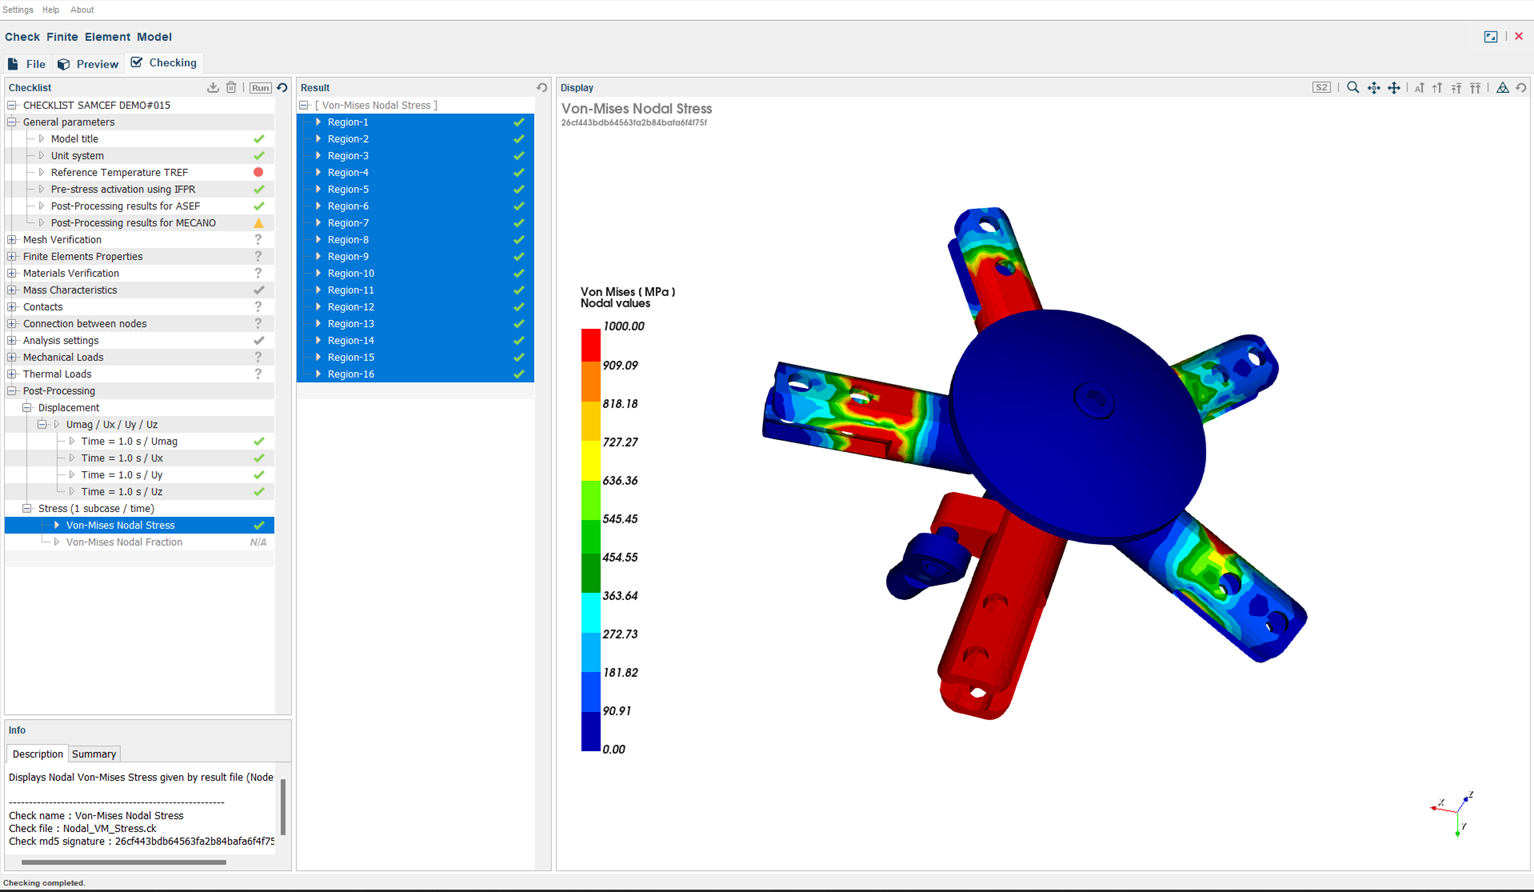Select the 'Unit system' checklist row
The width and height of the screenshot is (1534, 892).
(x=139, y=156)
